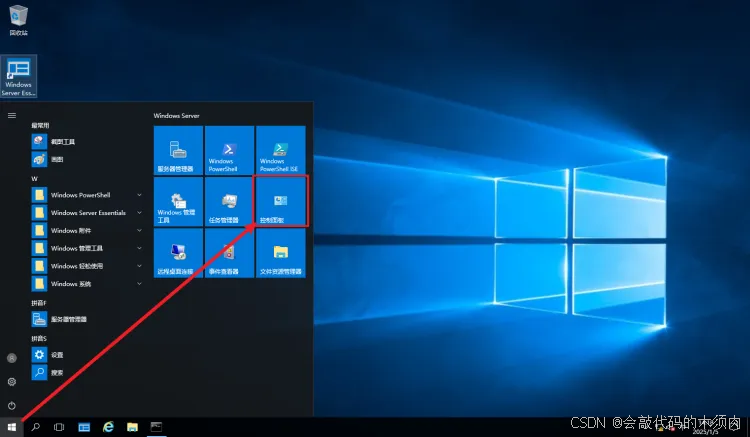Expand the Windows Server Essentials folder

tap(86, 213)
